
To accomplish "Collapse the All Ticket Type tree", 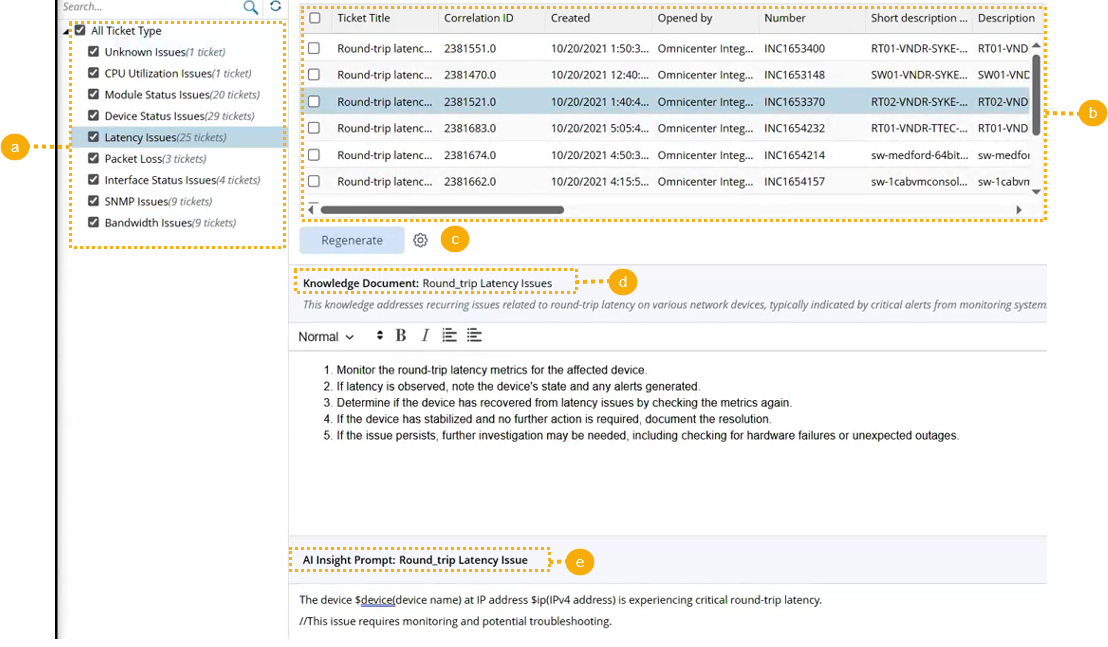I will (x=67, y=31).
